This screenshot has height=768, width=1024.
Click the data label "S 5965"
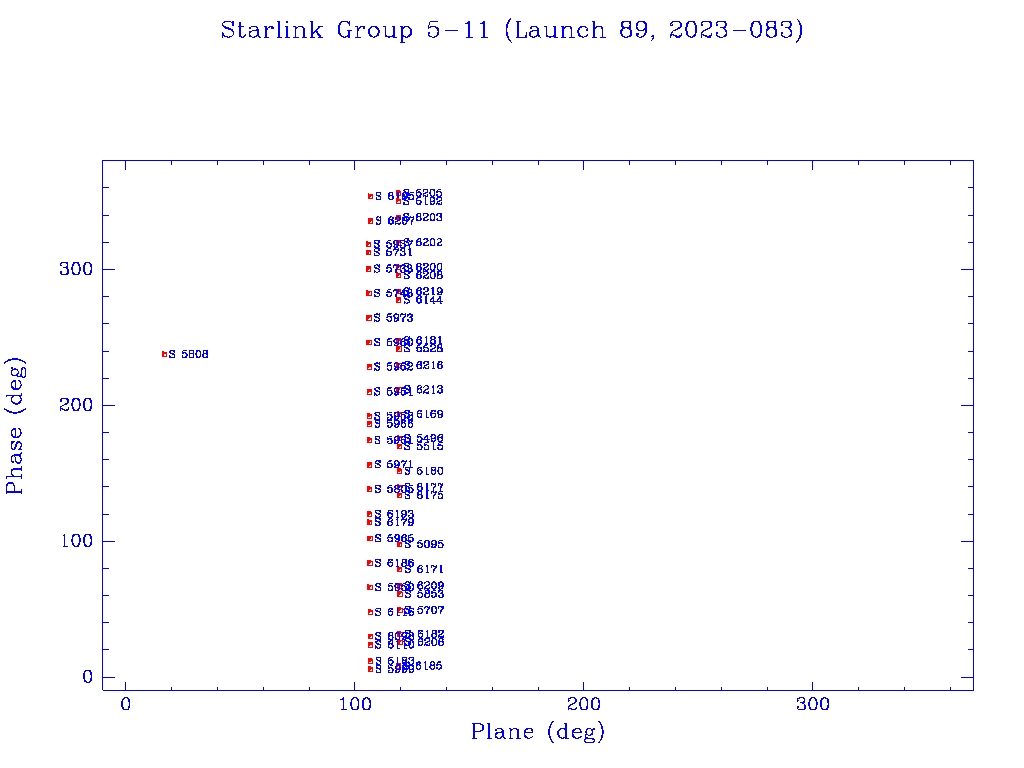394,538
